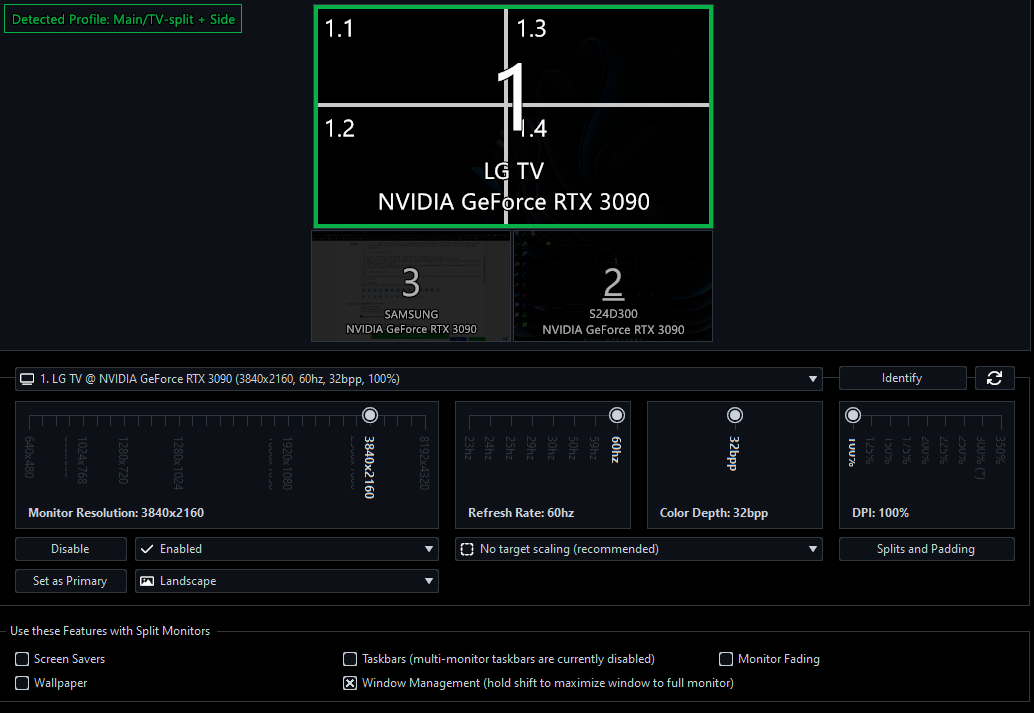1034x713 pixels.
Task: Open the monitor selection dropdown arrow
Action: 812,379
